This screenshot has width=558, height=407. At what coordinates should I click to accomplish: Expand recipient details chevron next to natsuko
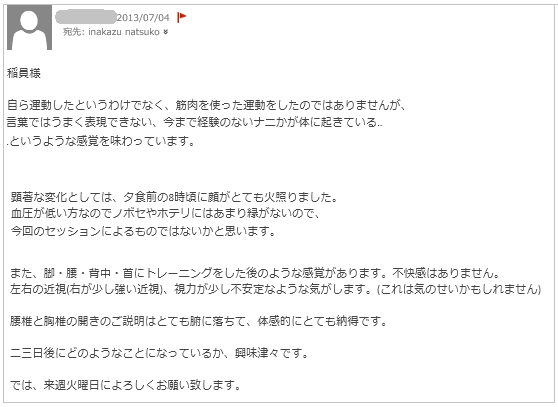click(x=165, y=32)
